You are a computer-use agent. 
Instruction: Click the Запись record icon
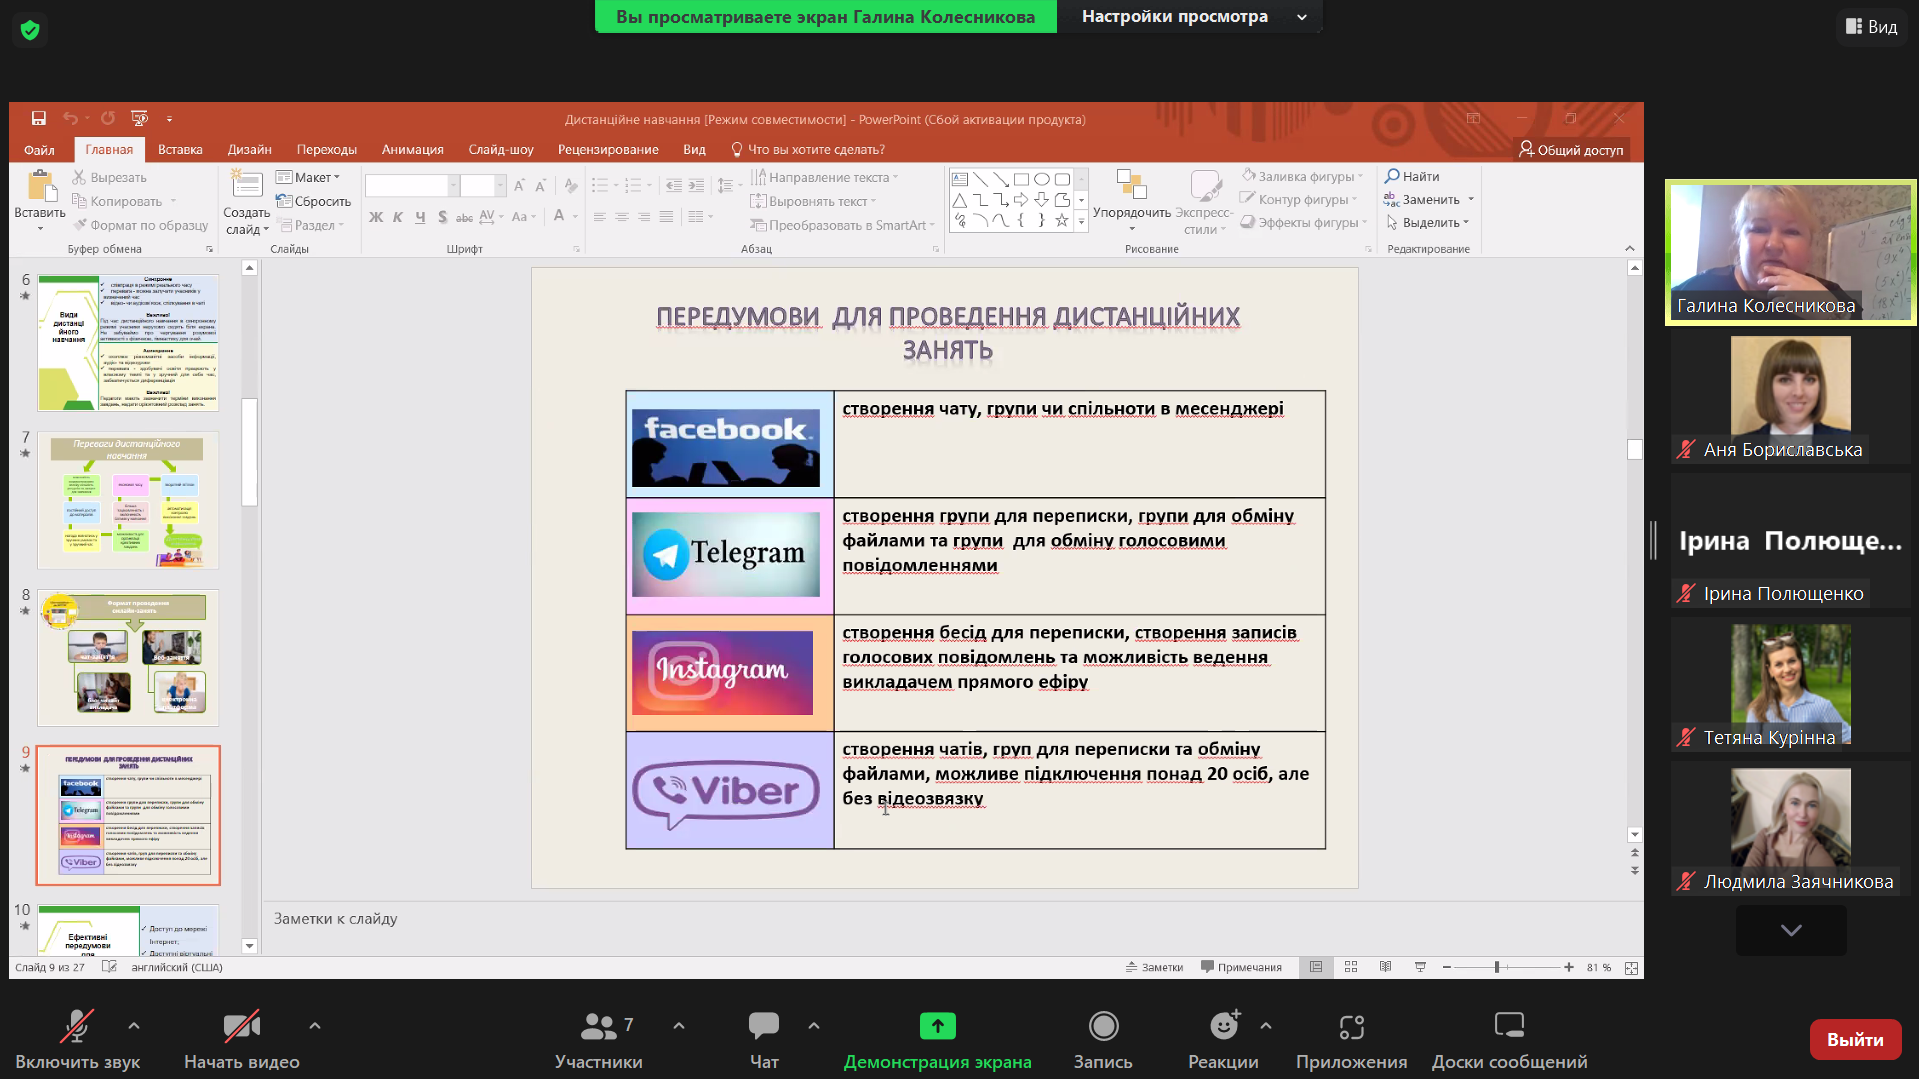pos(1103,1026)
